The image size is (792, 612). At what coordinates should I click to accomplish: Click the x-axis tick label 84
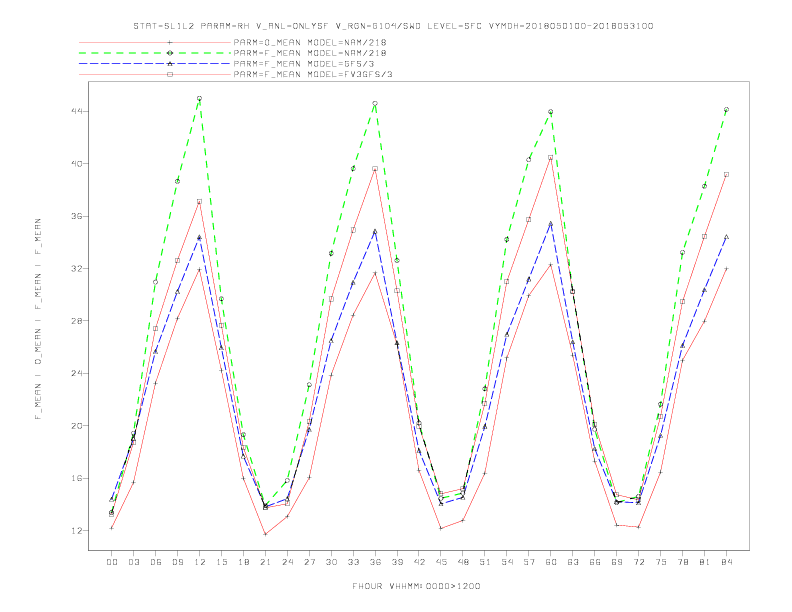726,562
